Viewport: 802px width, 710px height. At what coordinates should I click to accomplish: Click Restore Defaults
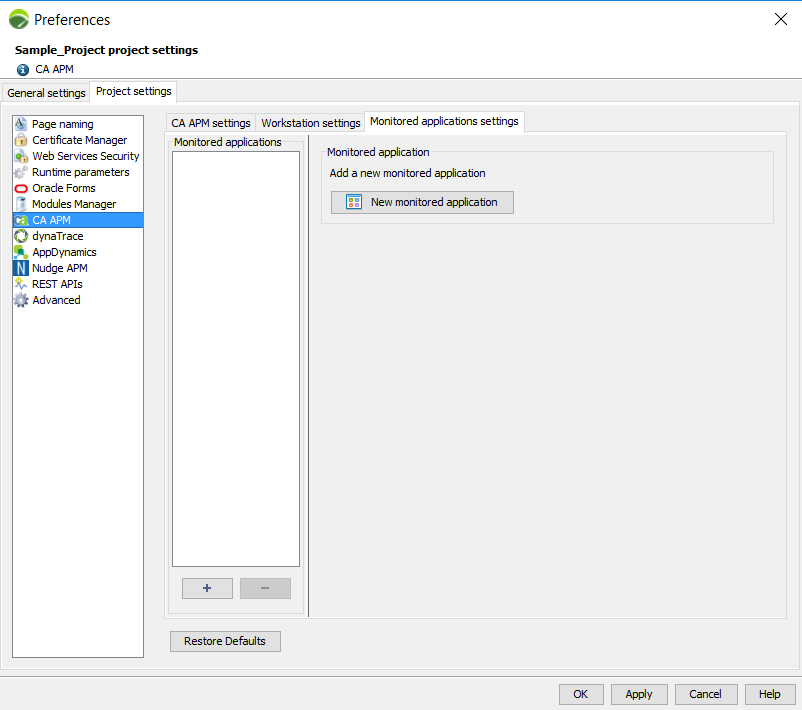225,641
